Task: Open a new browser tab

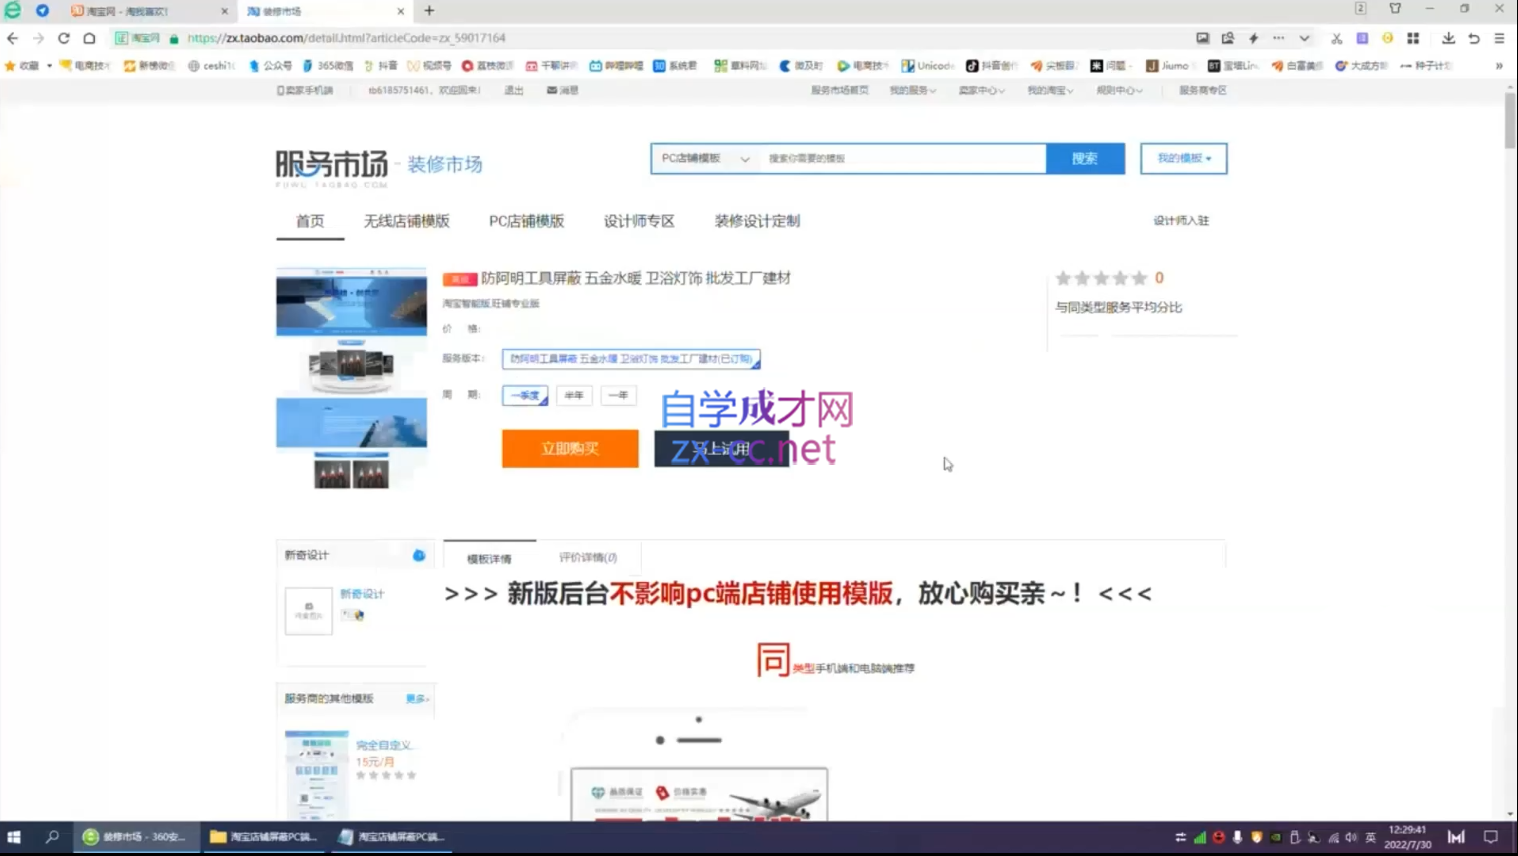Action: tap(429, 11)
